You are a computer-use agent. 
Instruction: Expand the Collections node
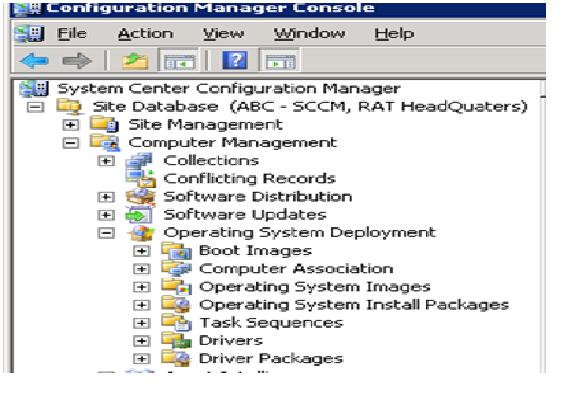tap(106, 161)
